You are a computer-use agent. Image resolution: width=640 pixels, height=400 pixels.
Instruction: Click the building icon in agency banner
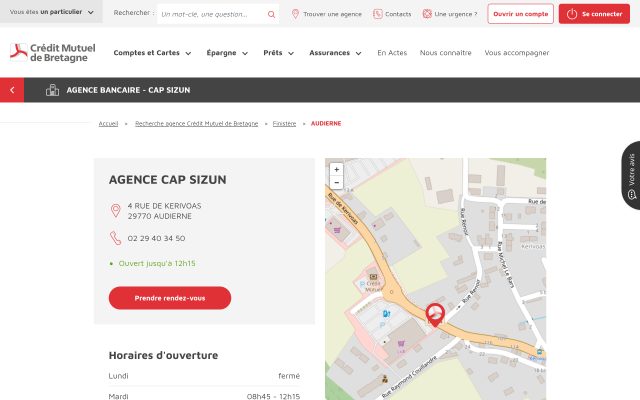tap(52, 90)
